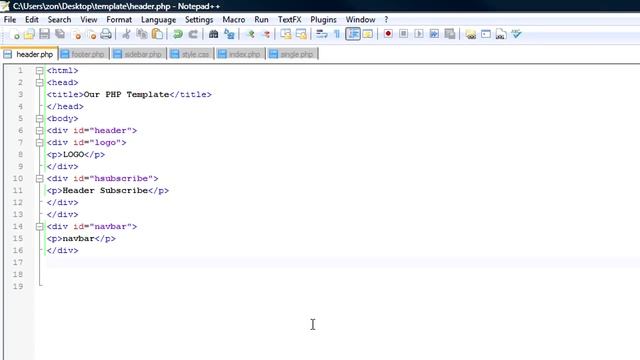Click the Redo arrow icon

[193, 34]
